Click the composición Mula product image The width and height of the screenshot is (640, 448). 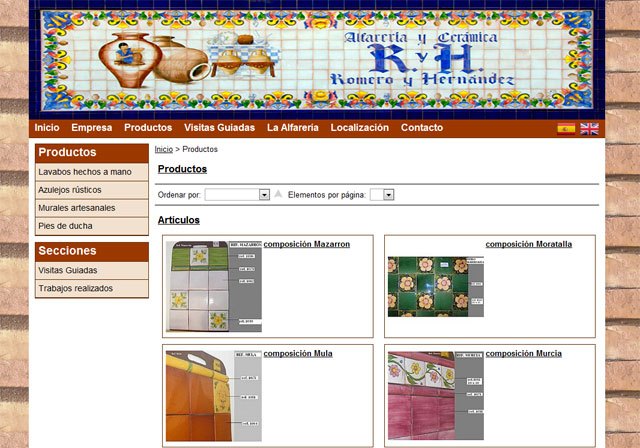pos(213,395)
